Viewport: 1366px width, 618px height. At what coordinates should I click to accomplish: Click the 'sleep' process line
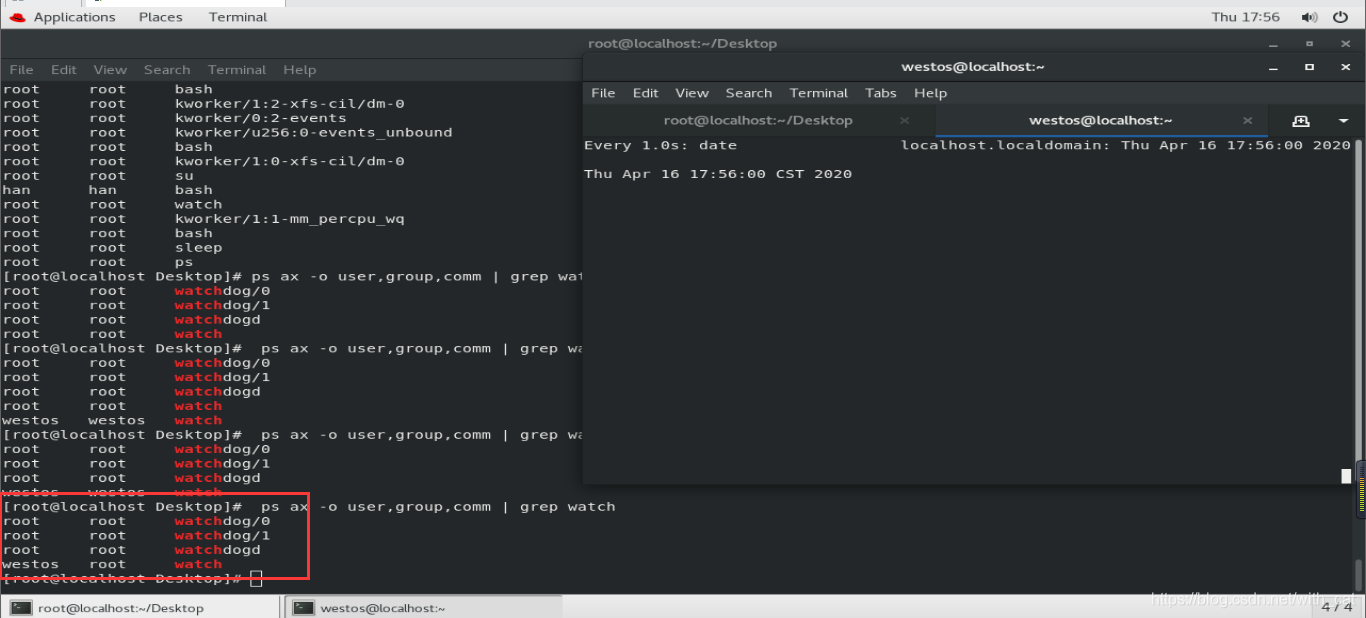click(112, 248)
